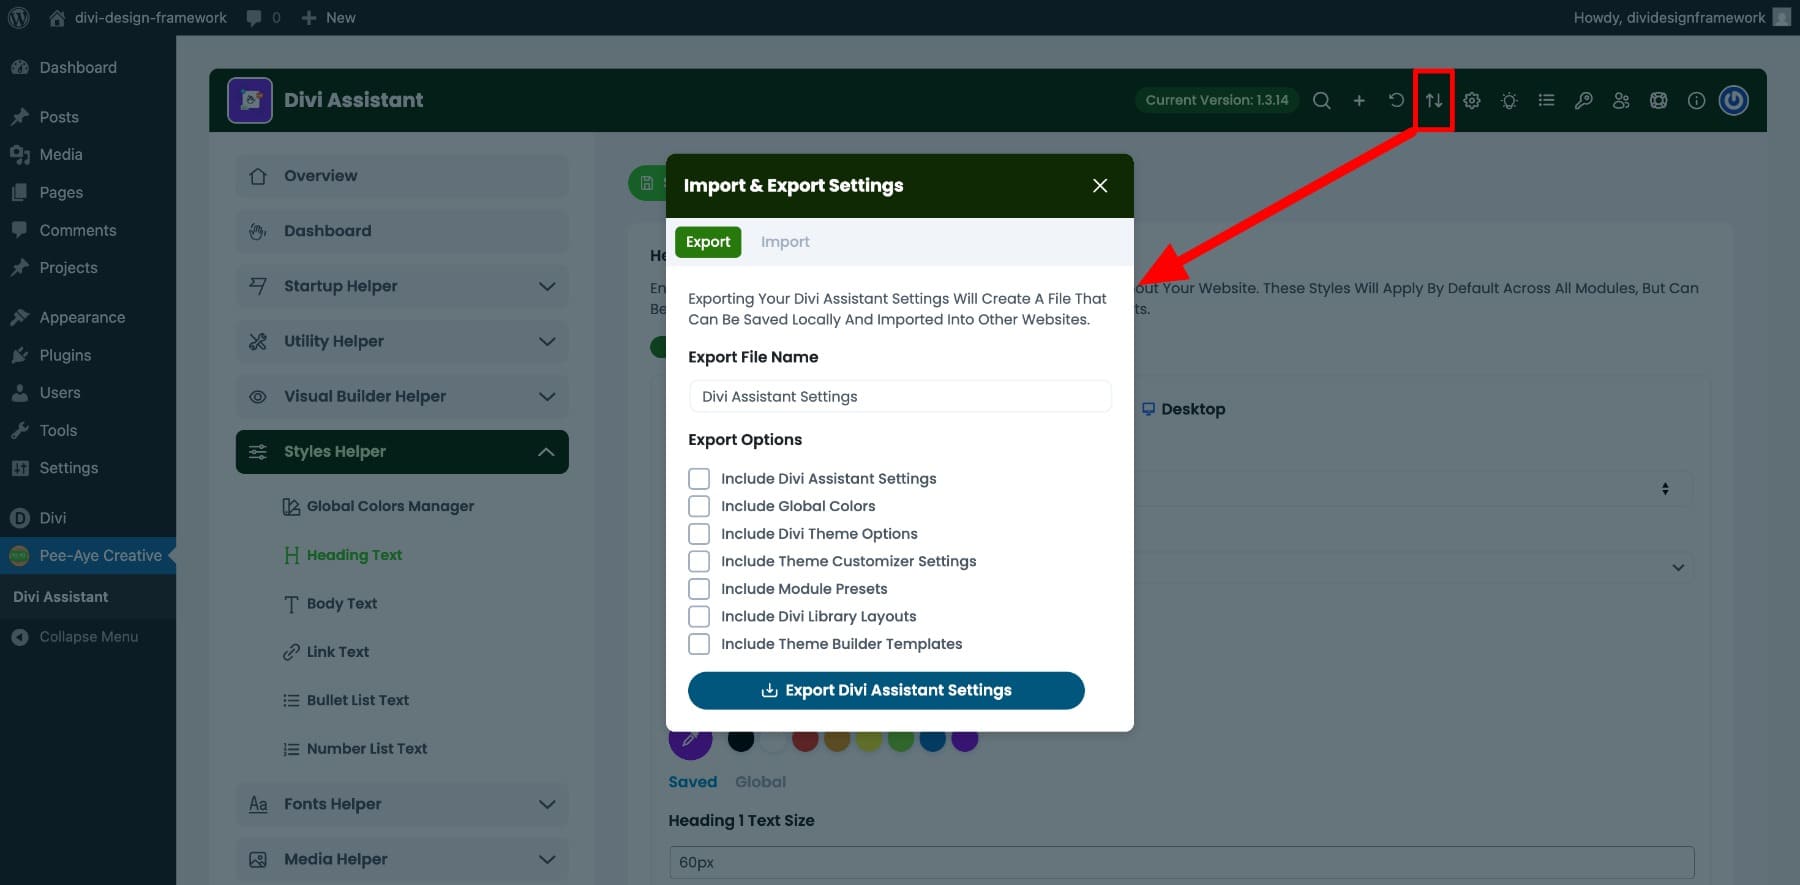Screen dimensions: 1800x885
Task: Open the users group icon in header
Action: tap(1621, 100)
